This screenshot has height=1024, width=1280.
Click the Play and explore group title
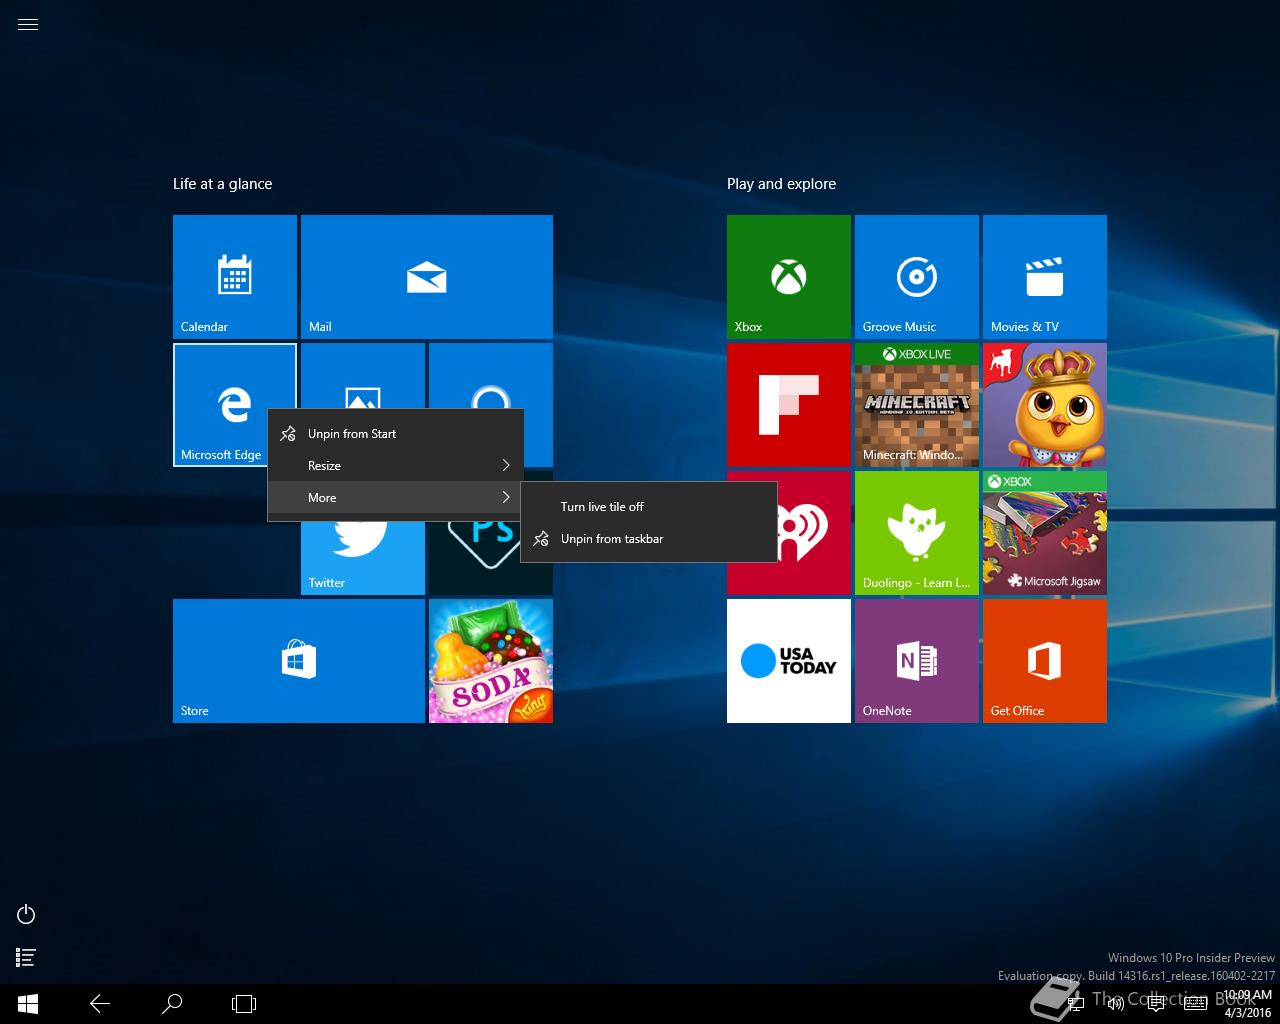coord(781,184)
